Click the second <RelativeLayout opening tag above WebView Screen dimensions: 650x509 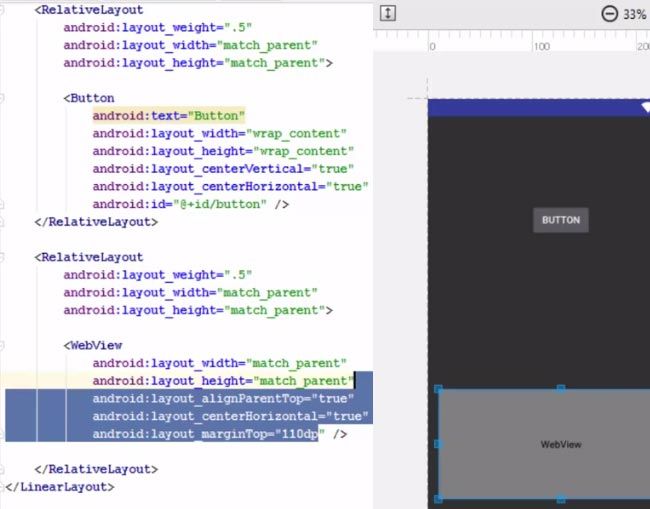(89, 257)
